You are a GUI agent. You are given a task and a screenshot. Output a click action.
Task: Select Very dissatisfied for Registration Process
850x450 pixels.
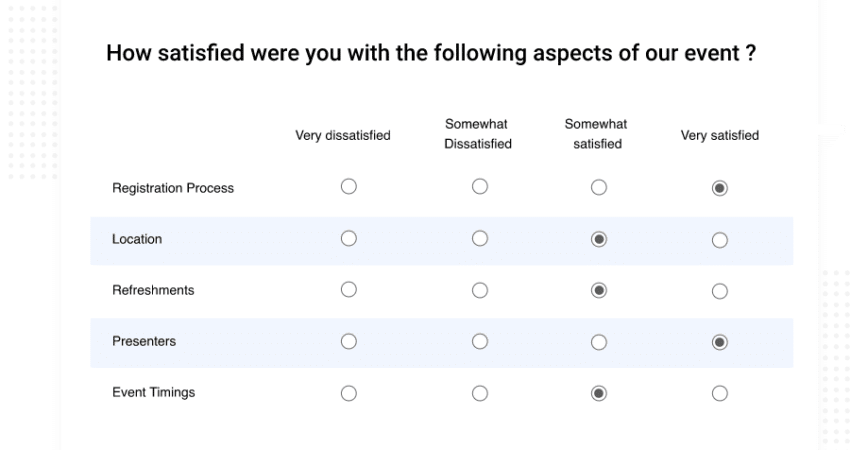[x=349, y=187]
